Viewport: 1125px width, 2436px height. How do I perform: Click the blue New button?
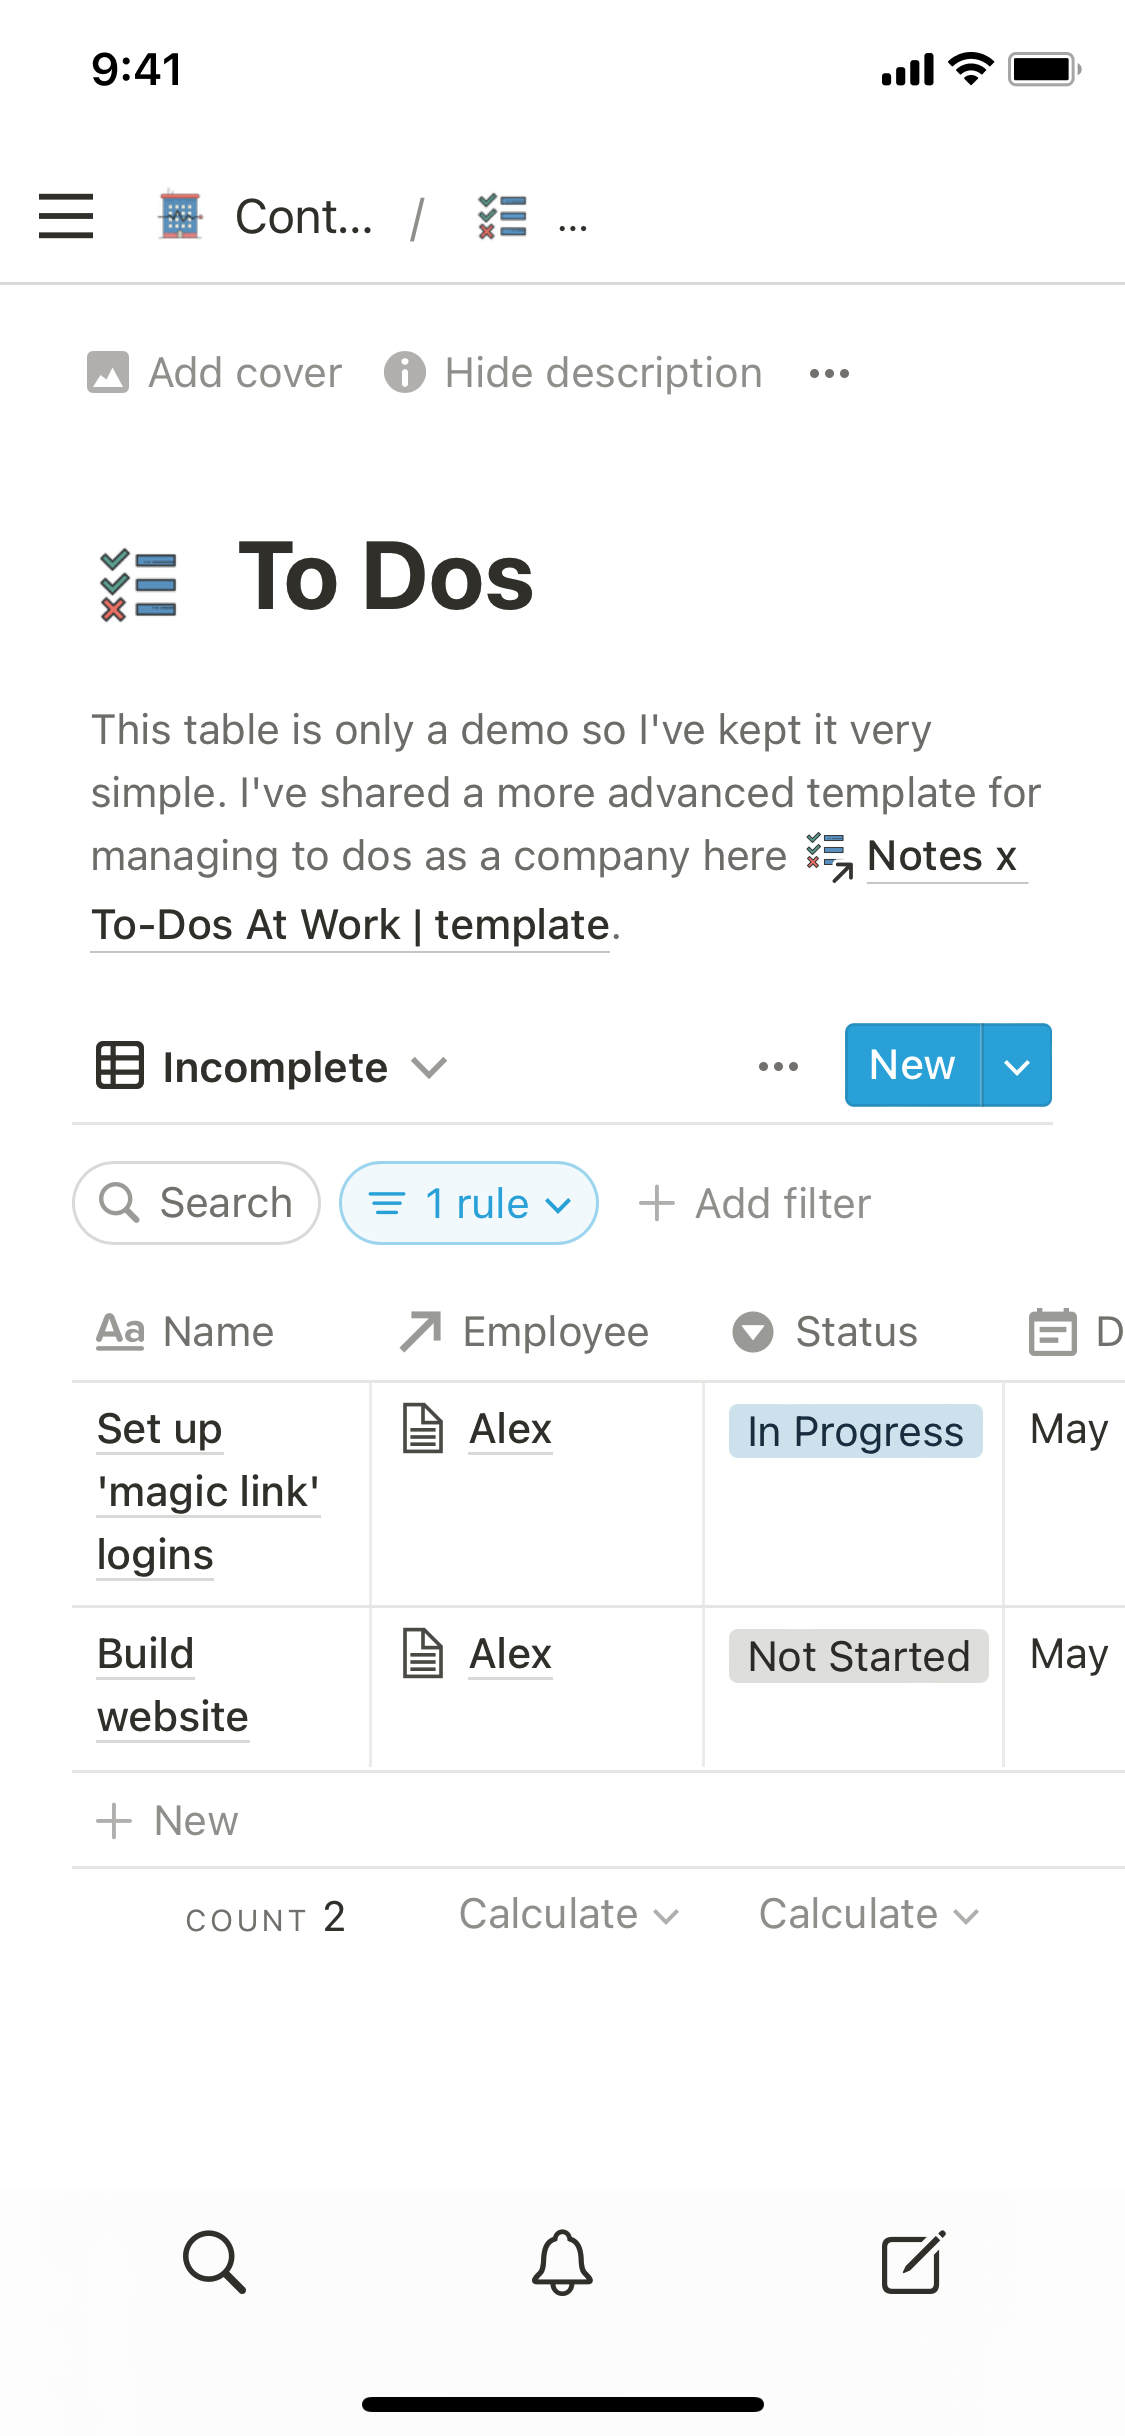(x=912, y=1066)
